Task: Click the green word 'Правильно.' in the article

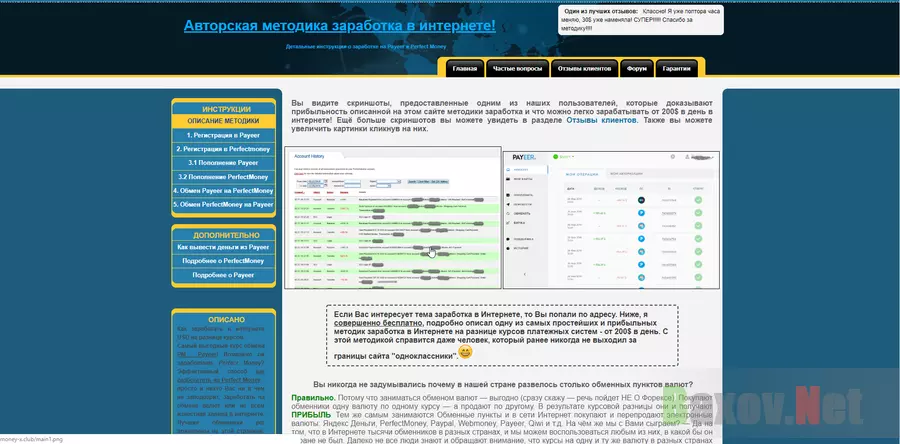Action: pyautogui.click(x=313, y=398)
